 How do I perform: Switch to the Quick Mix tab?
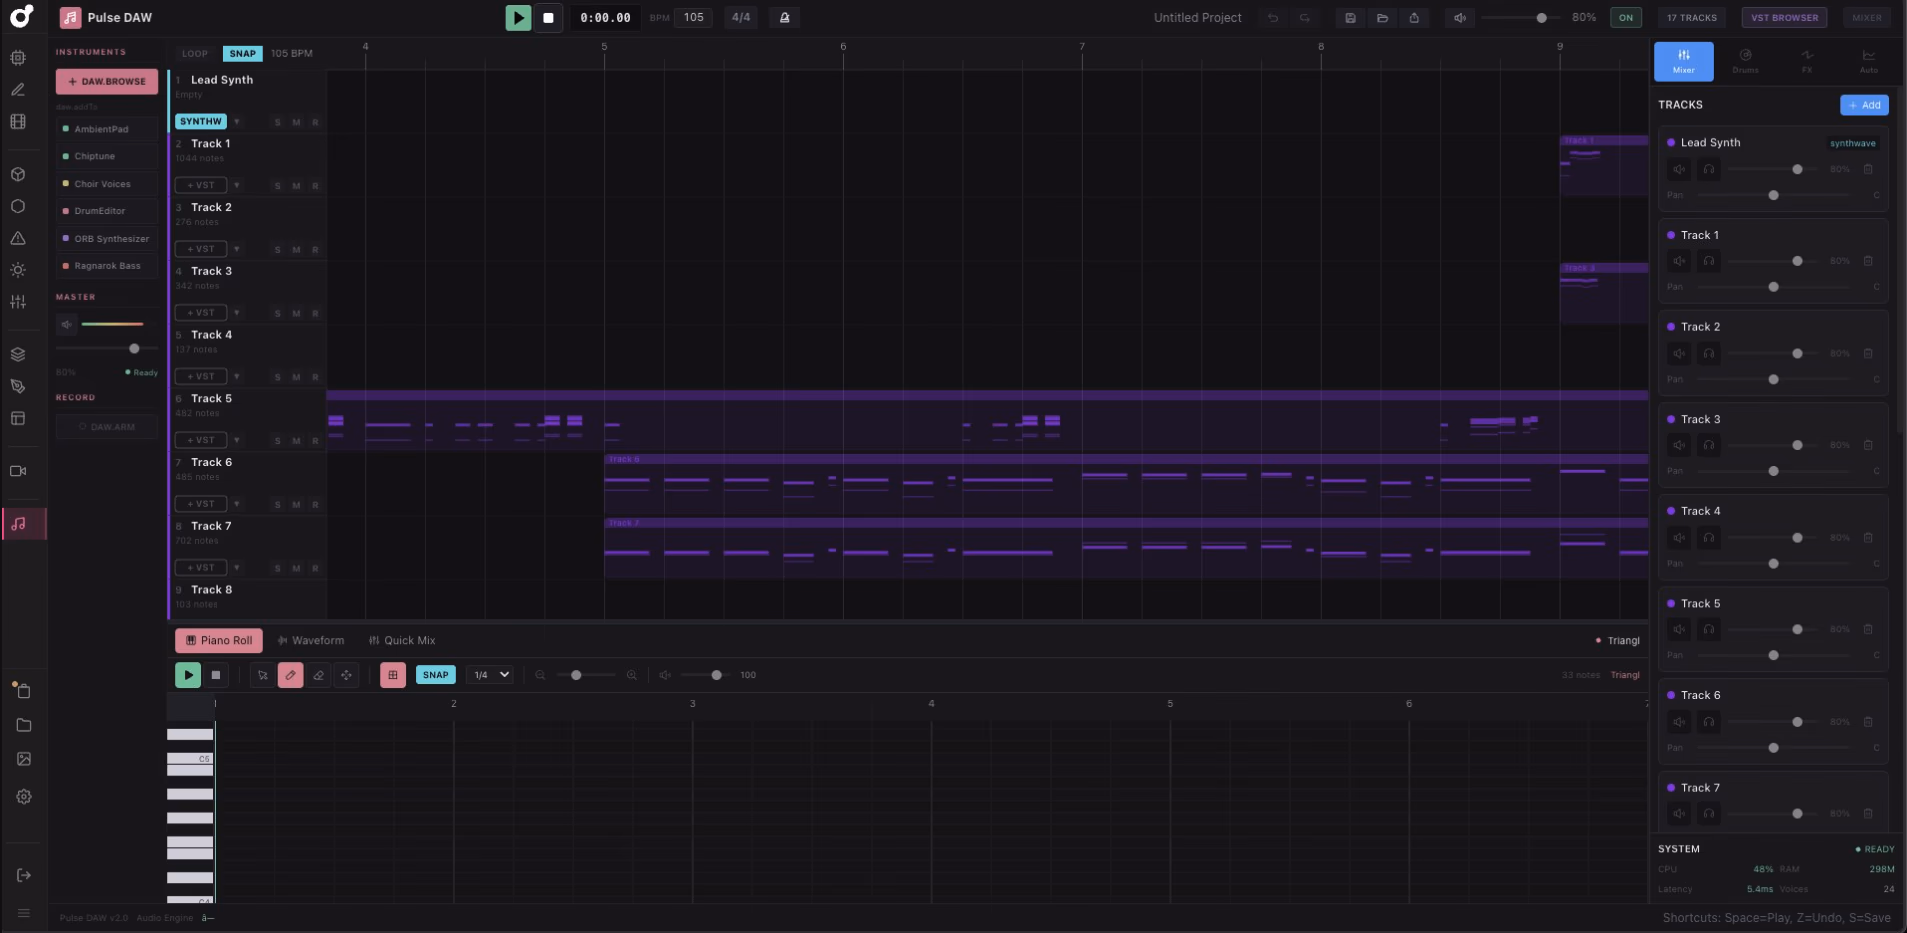point(402,641)
